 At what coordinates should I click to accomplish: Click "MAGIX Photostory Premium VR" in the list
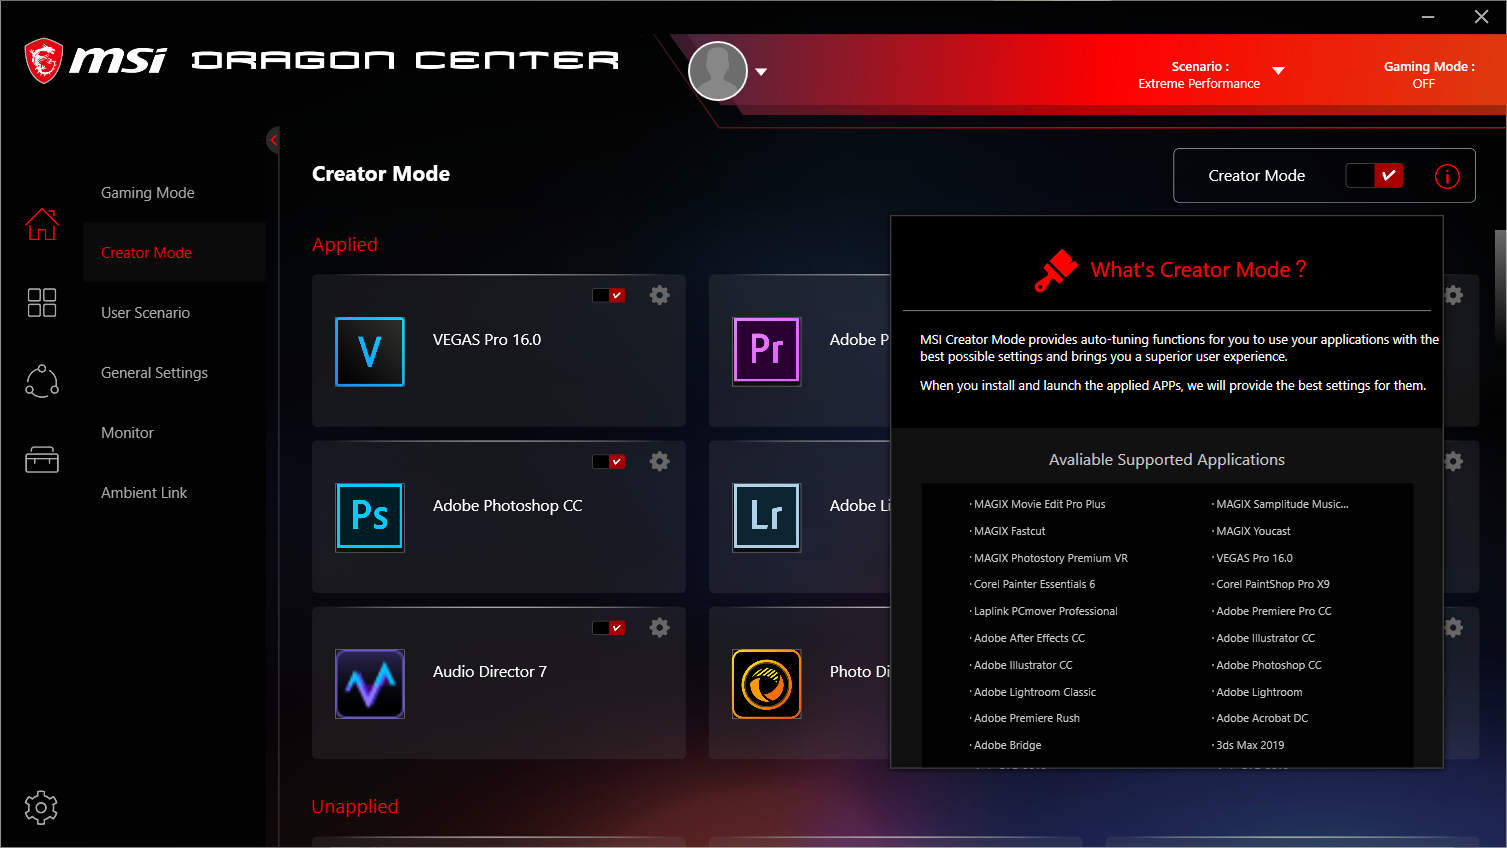1050,559
